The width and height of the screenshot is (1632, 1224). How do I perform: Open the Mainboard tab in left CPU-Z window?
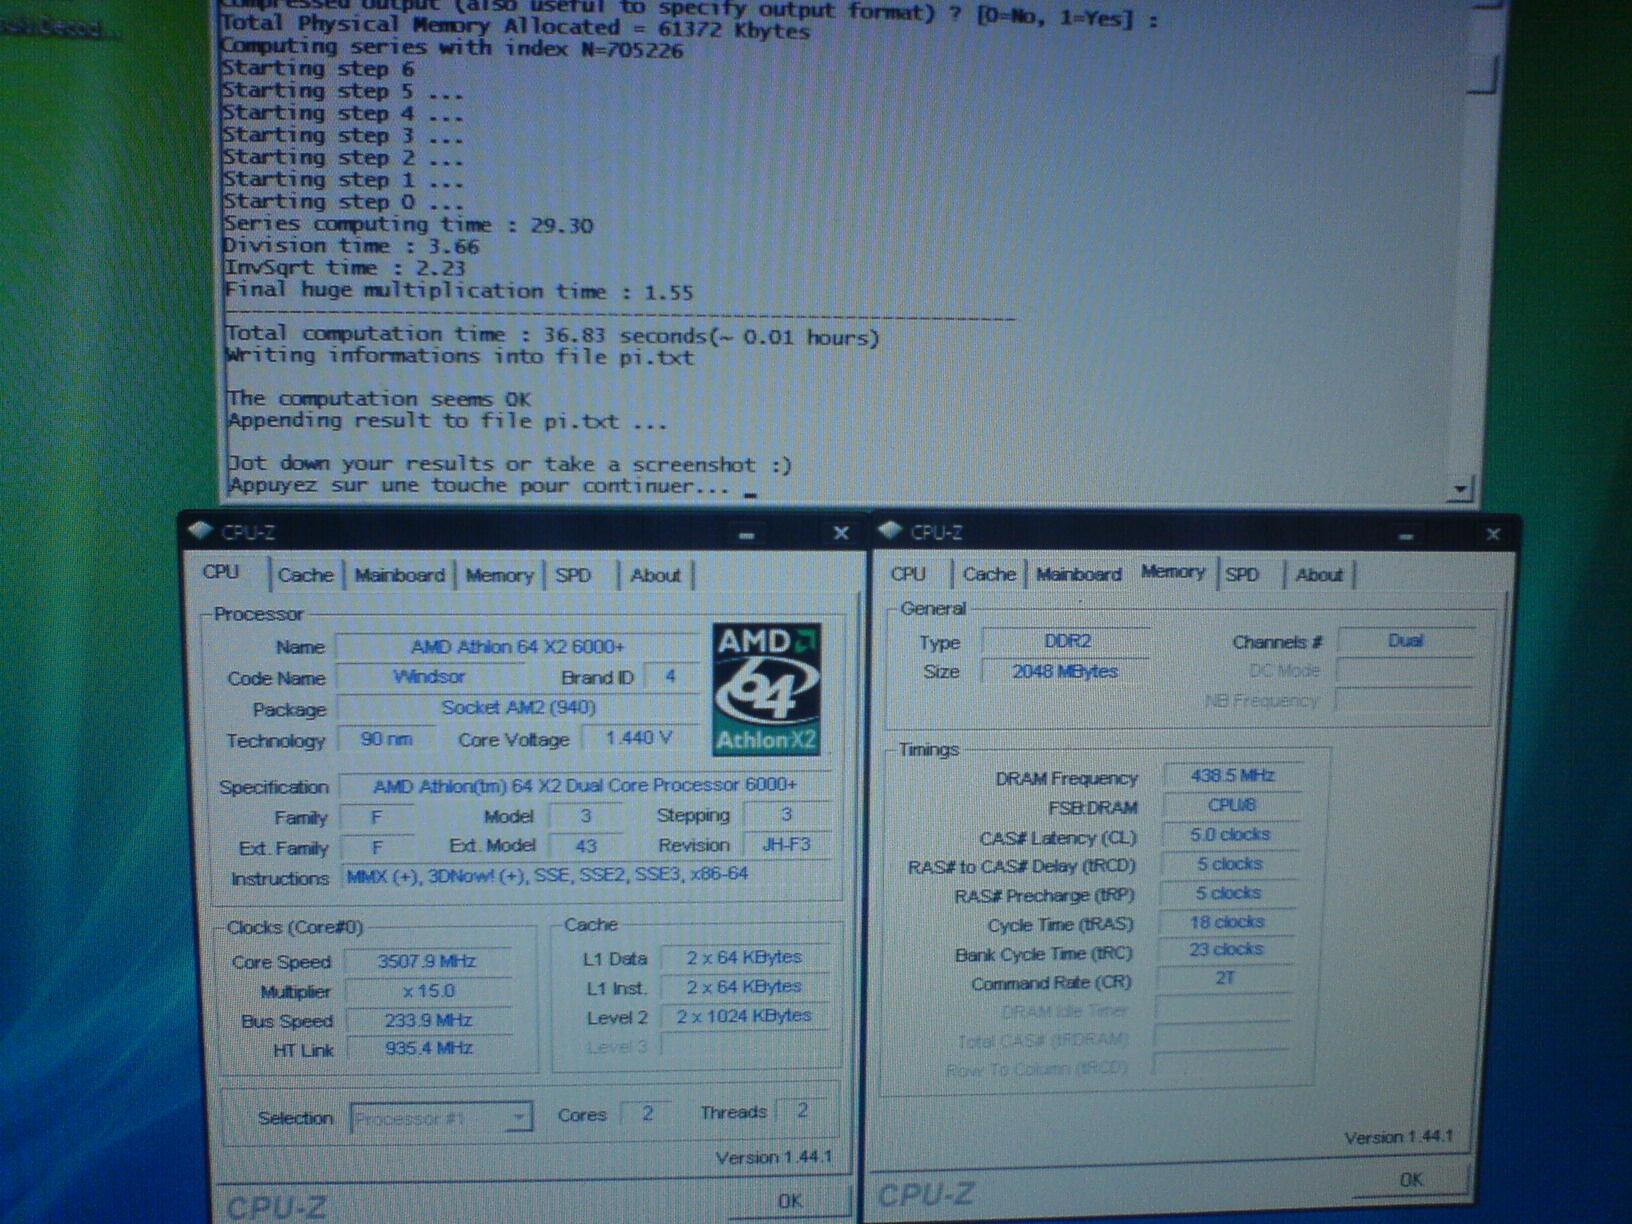[399, 575]
